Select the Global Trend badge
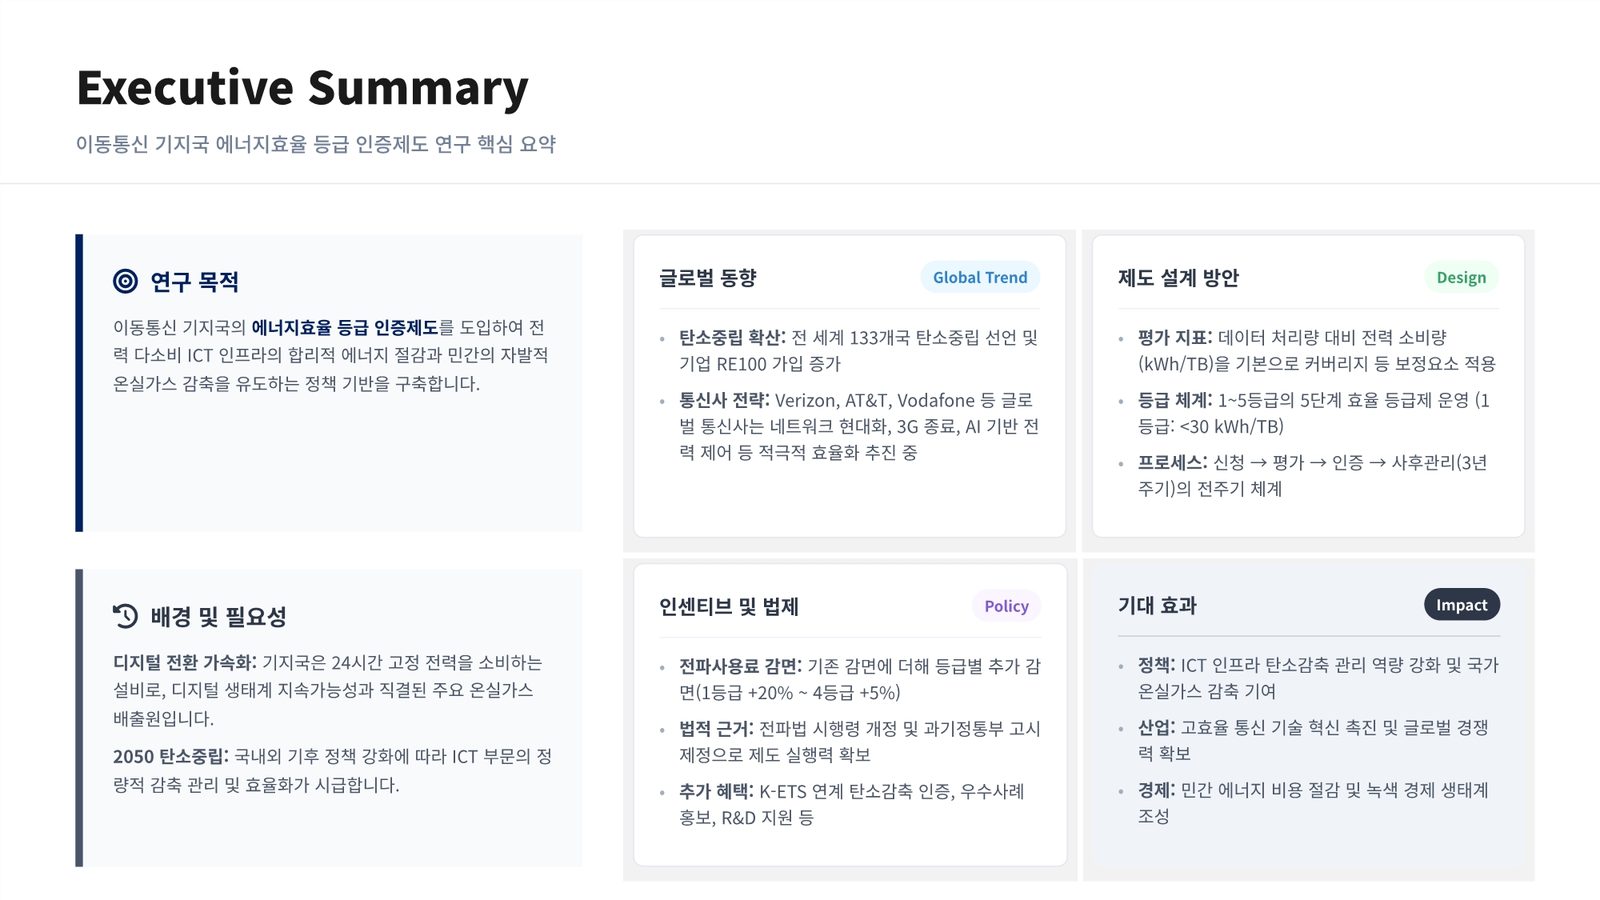 tap(980, 277)
